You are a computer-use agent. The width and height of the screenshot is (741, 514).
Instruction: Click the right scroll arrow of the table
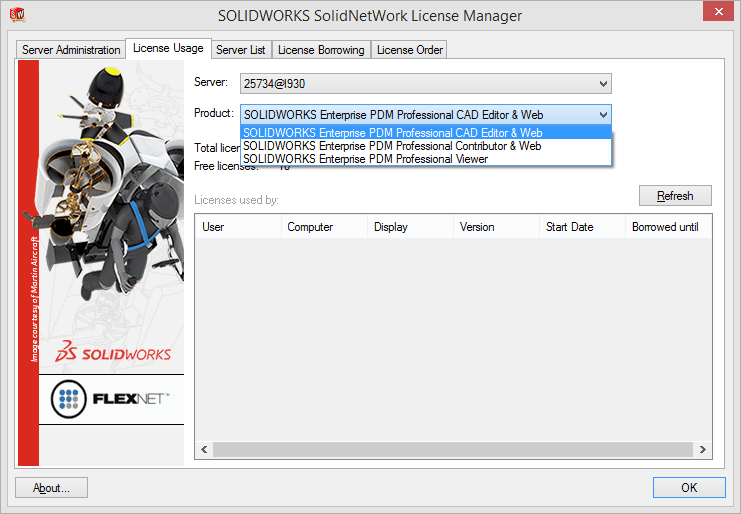tap(702, 449)
